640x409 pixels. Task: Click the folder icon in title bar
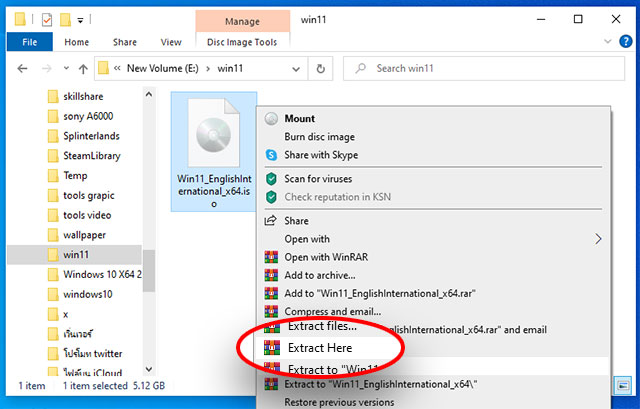[20, 19]
